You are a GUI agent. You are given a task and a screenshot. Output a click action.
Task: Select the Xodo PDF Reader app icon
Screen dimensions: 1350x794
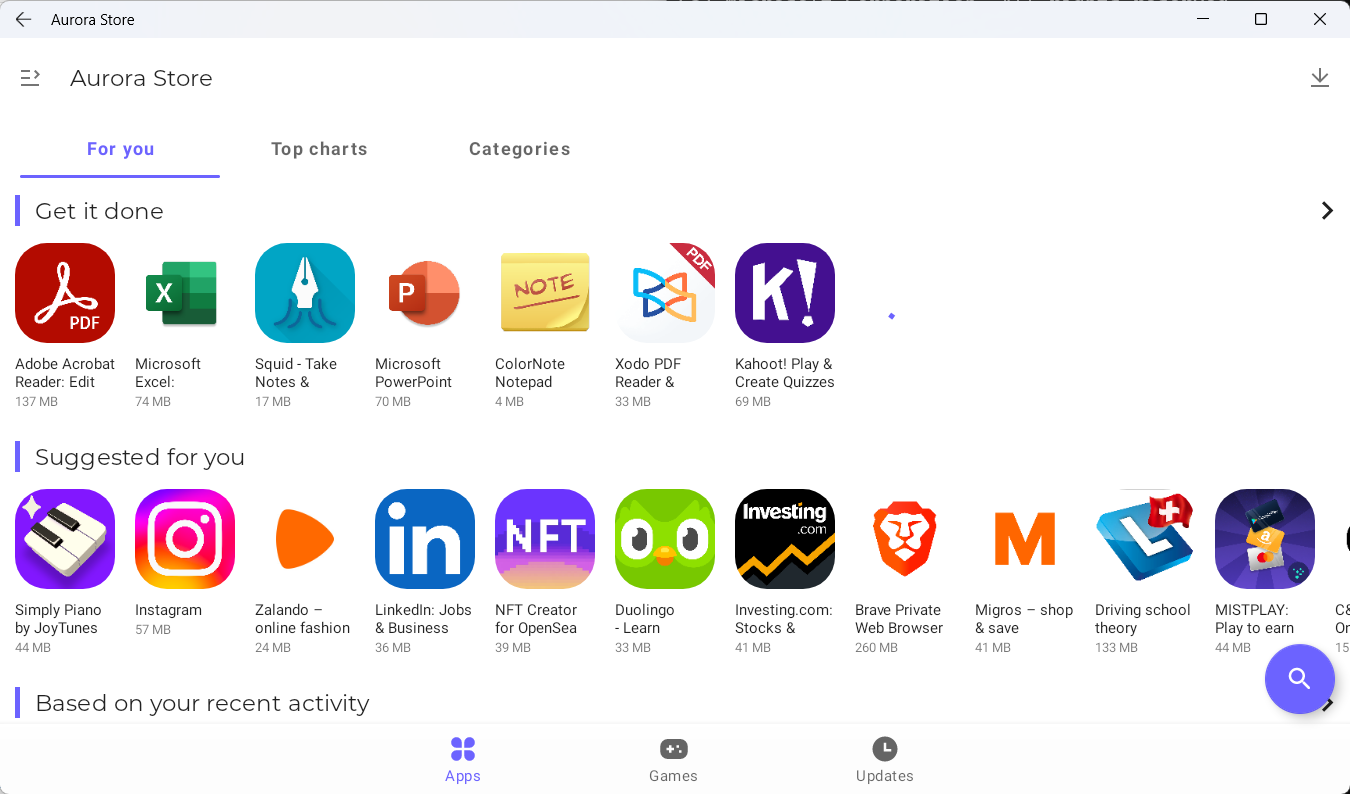pyautogui.click(x=665, y=293)
